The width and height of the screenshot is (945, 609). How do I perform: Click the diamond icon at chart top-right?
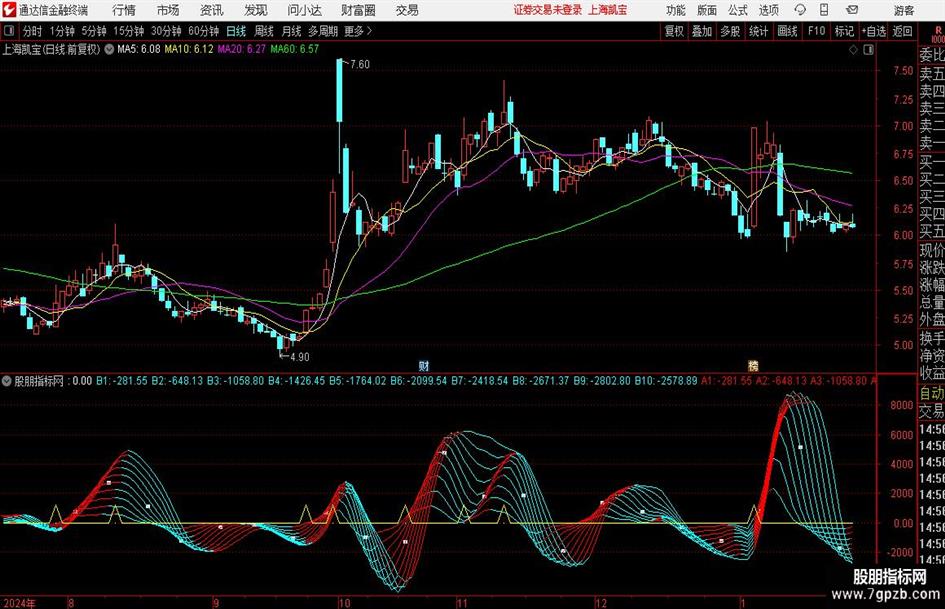pyautogui.click(x=853, y=50)
